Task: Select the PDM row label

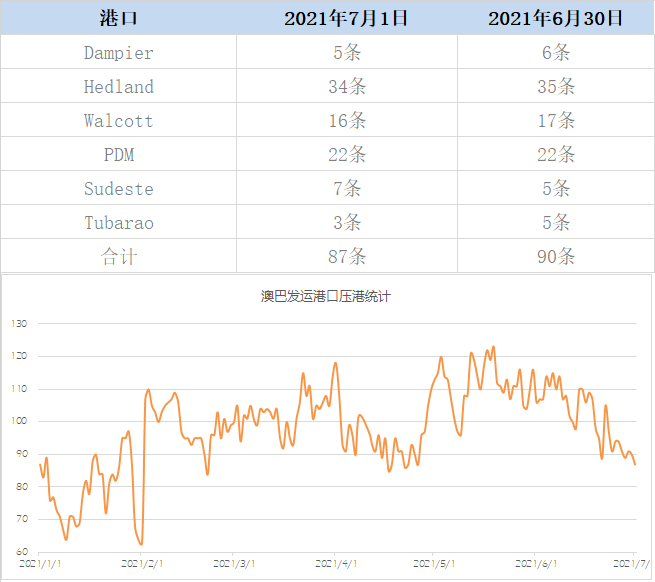Action: (119, 155)
